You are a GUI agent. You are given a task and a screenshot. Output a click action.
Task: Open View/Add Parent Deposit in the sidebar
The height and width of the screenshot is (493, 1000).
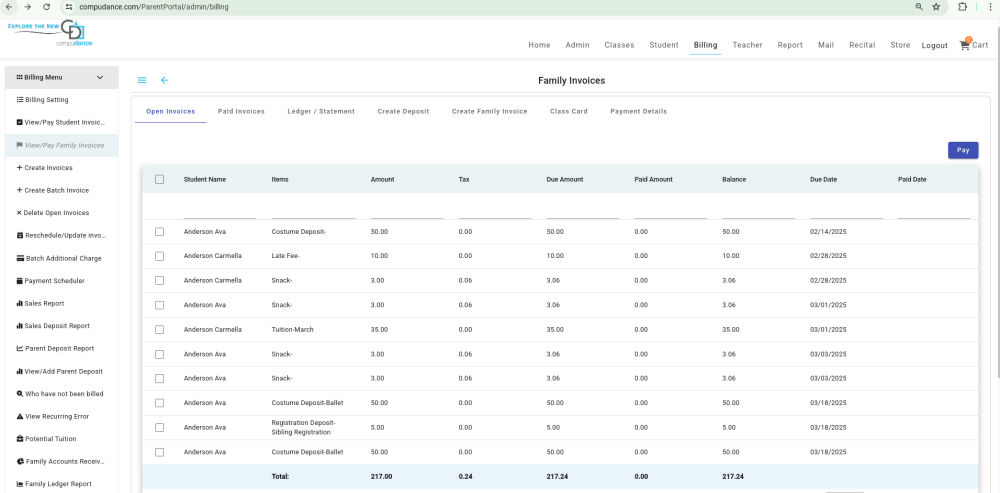tap(61, 371)
